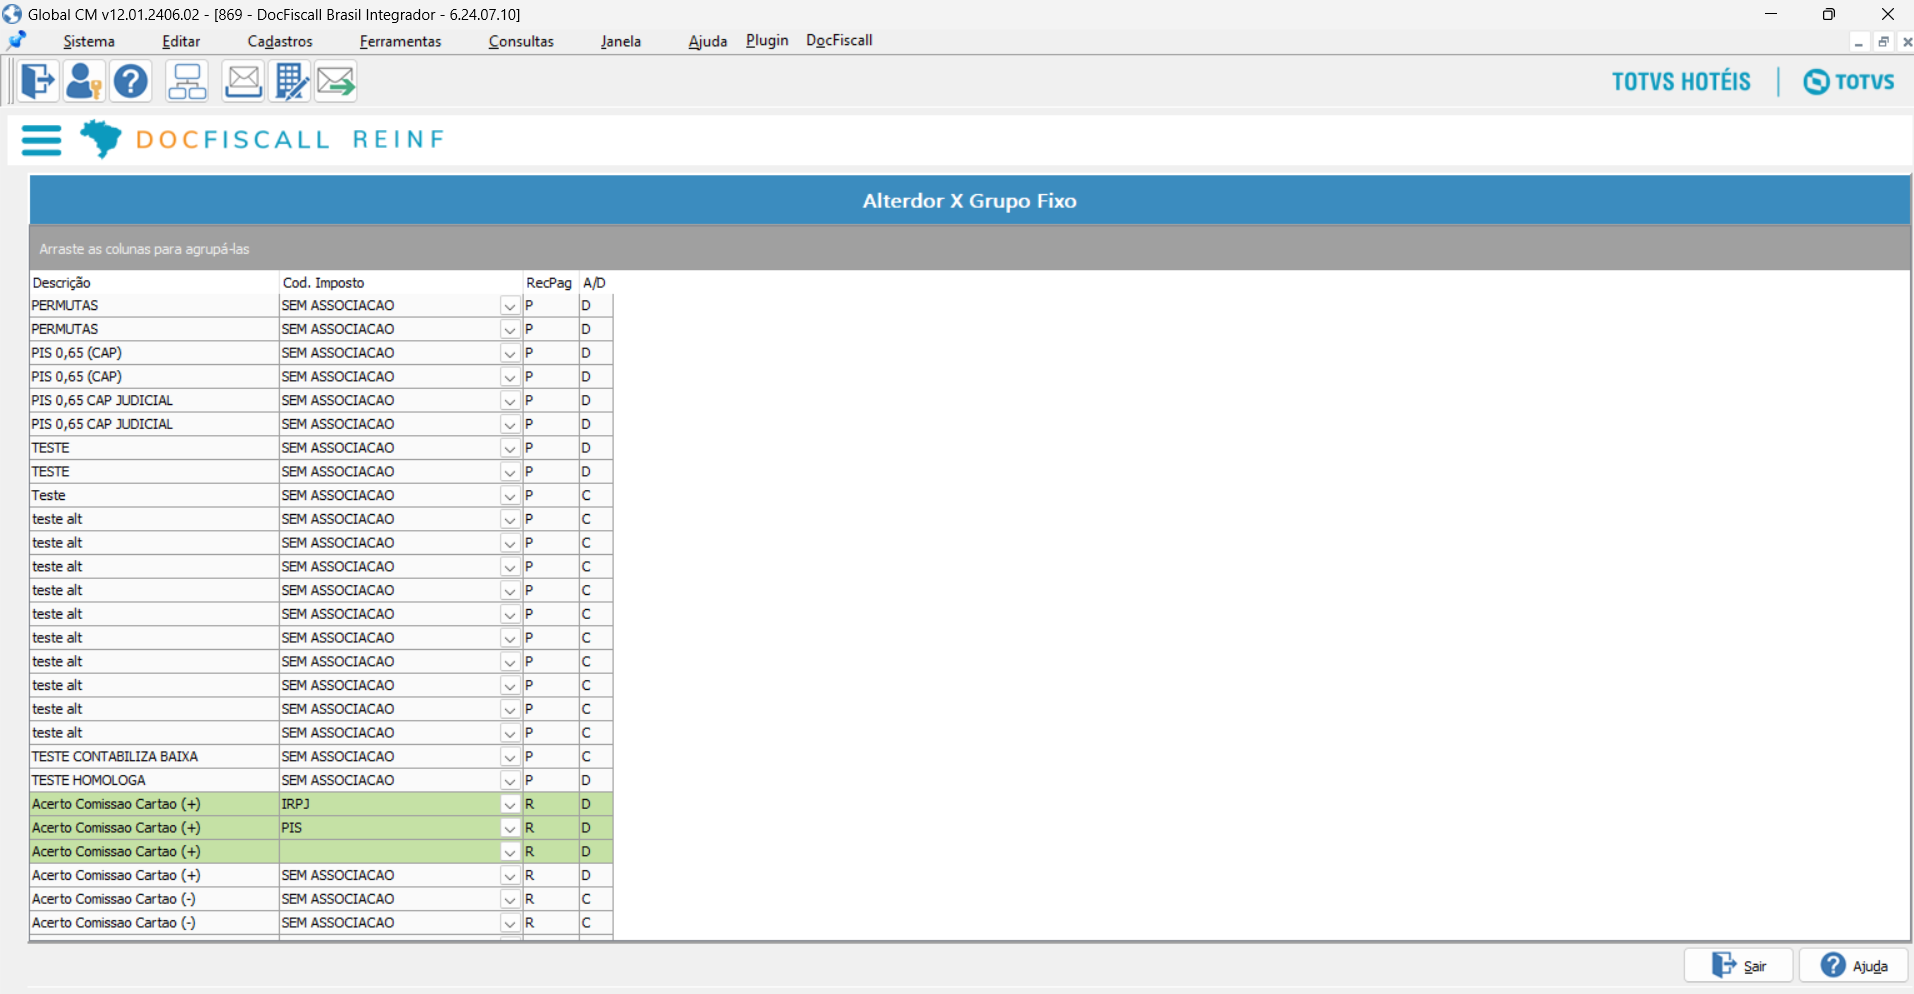The height and width of the screenshot is (994, 1914).
Task: Open Cod. Imposto dropdown for the 'Teste' row
Action: click(510, 496)
